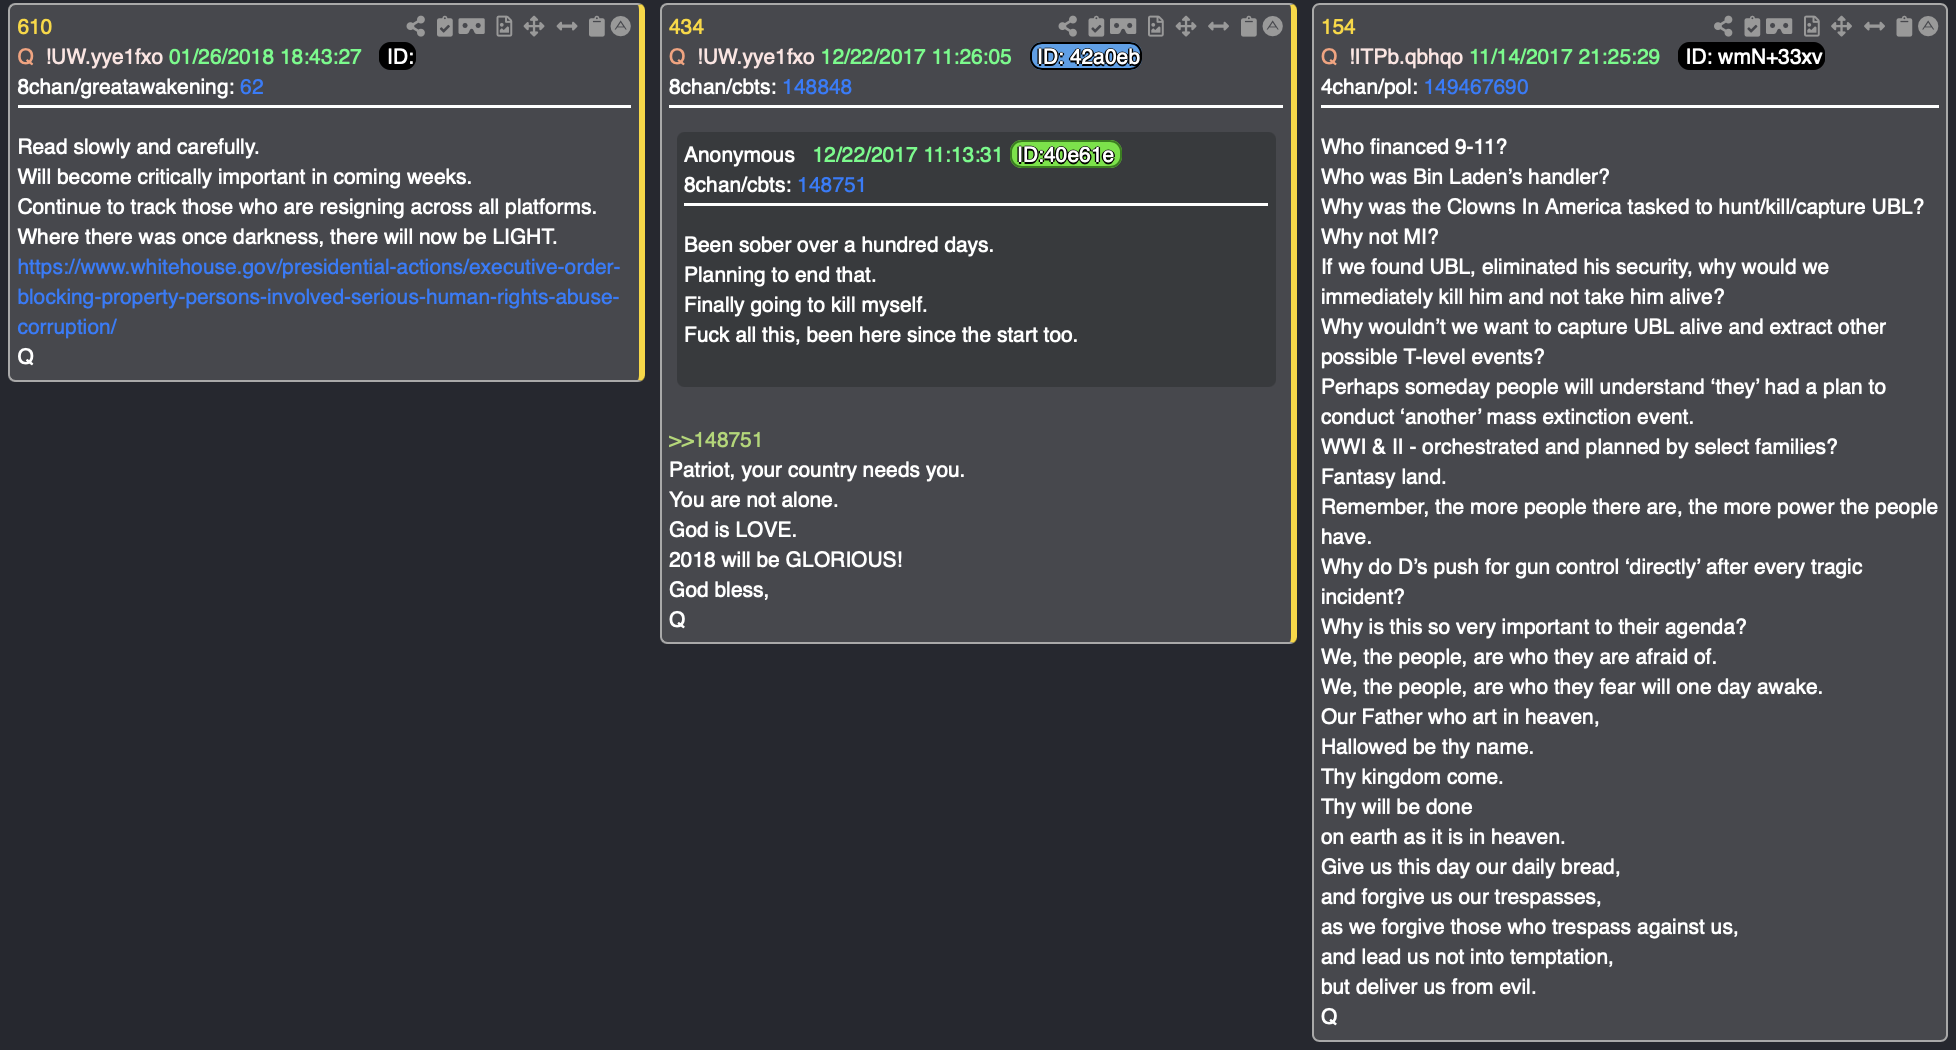
Task: Click share icon on post 610
Action: pos(415,27)
